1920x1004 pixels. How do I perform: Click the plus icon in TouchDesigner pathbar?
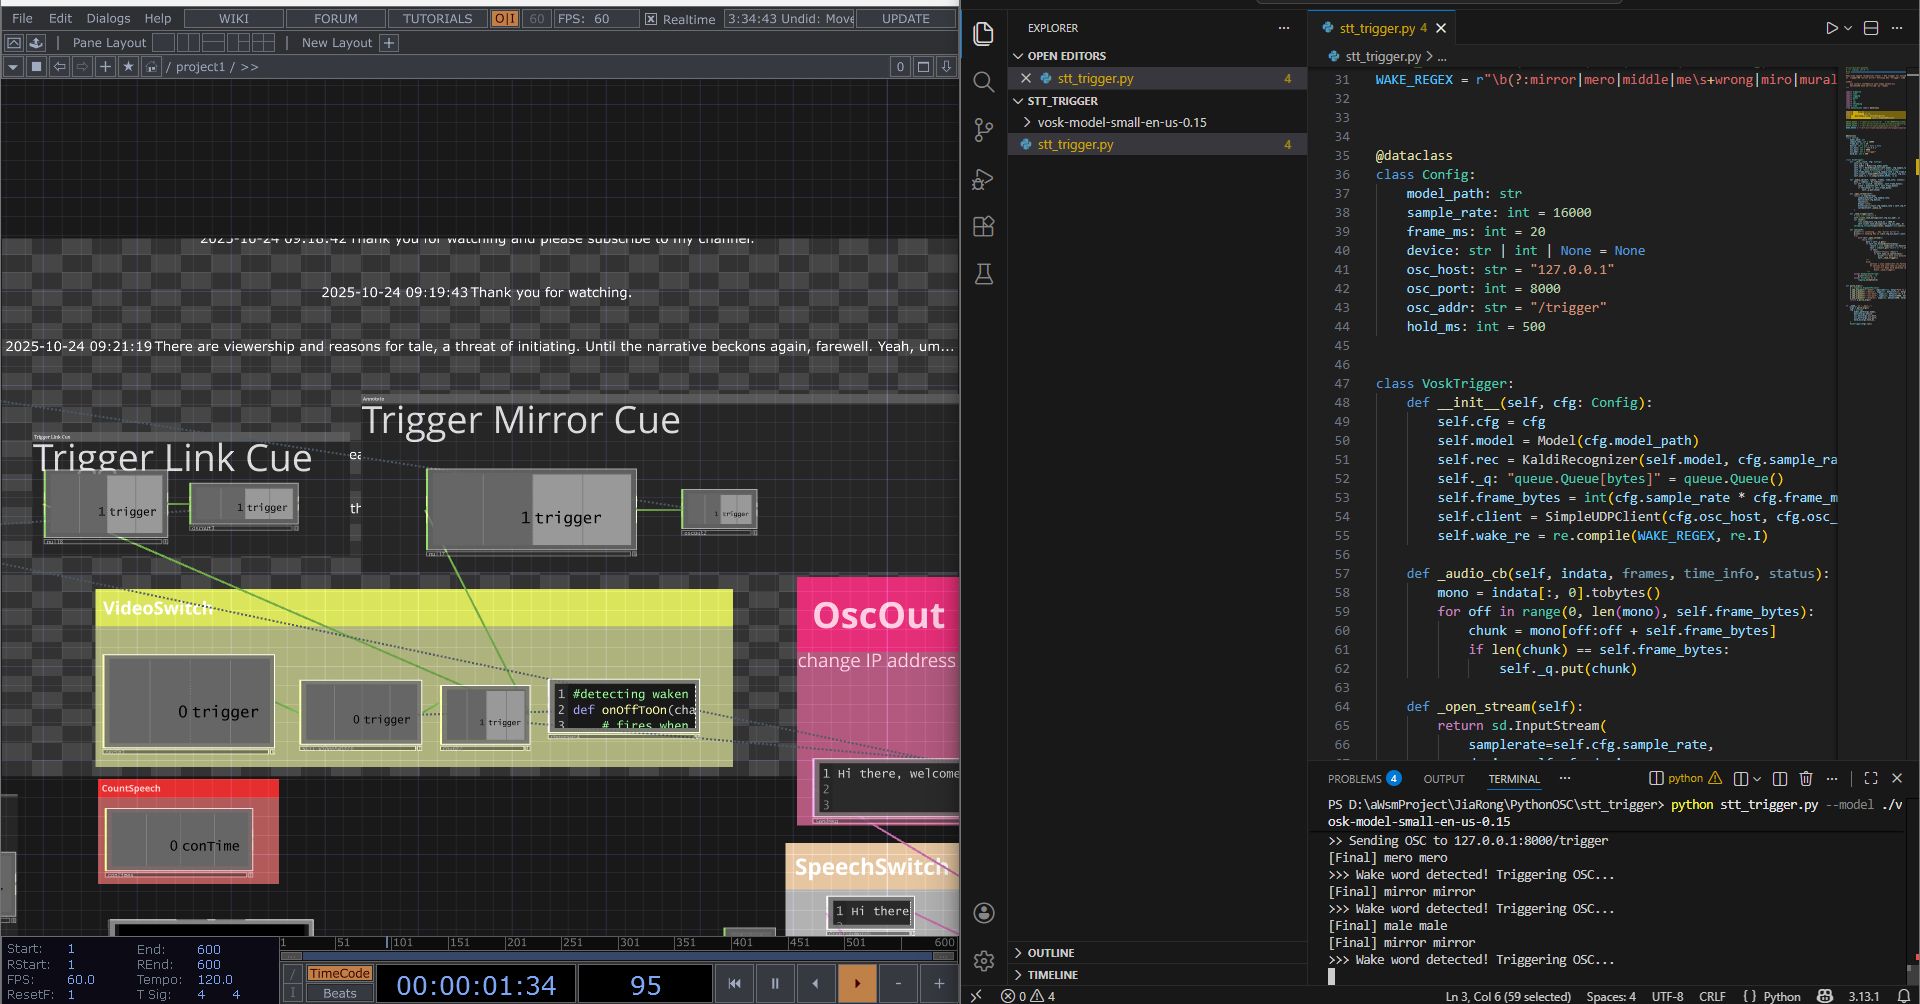105,67
